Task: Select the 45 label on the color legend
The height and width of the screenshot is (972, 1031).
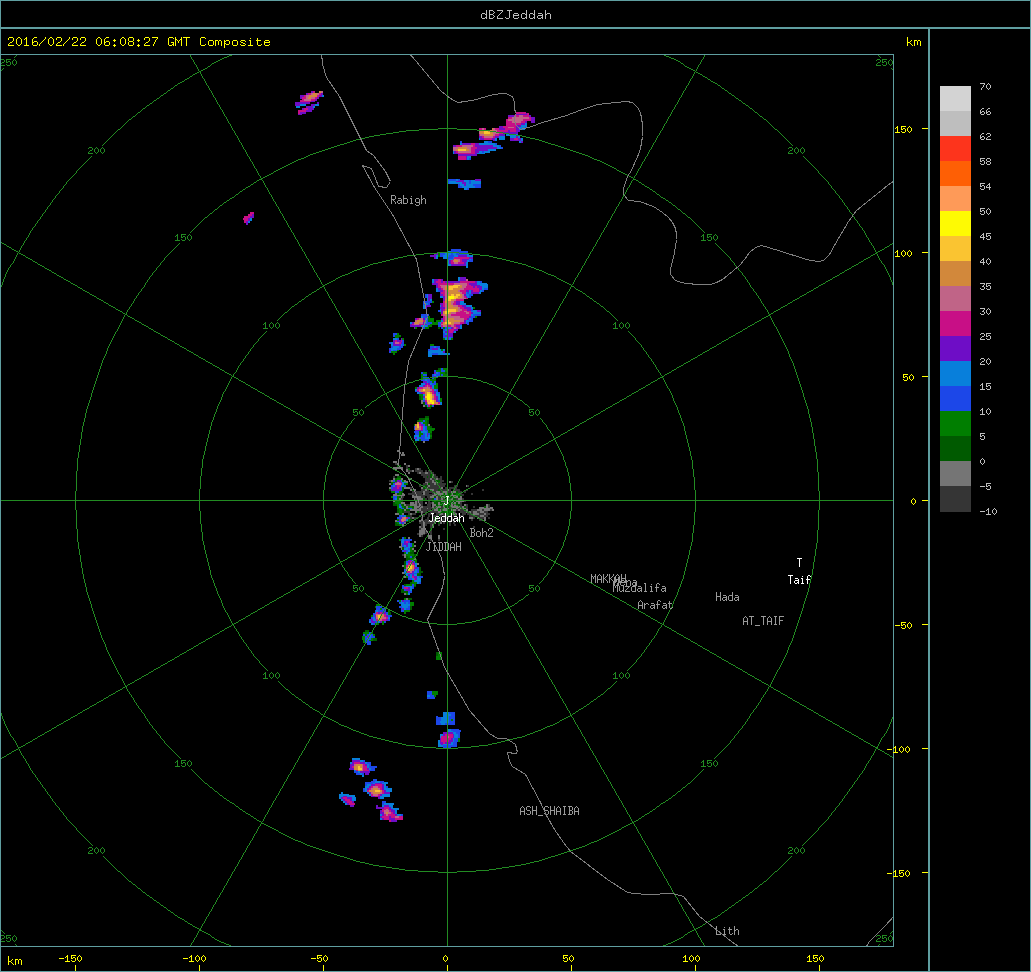Action: [x=985, y=236]
